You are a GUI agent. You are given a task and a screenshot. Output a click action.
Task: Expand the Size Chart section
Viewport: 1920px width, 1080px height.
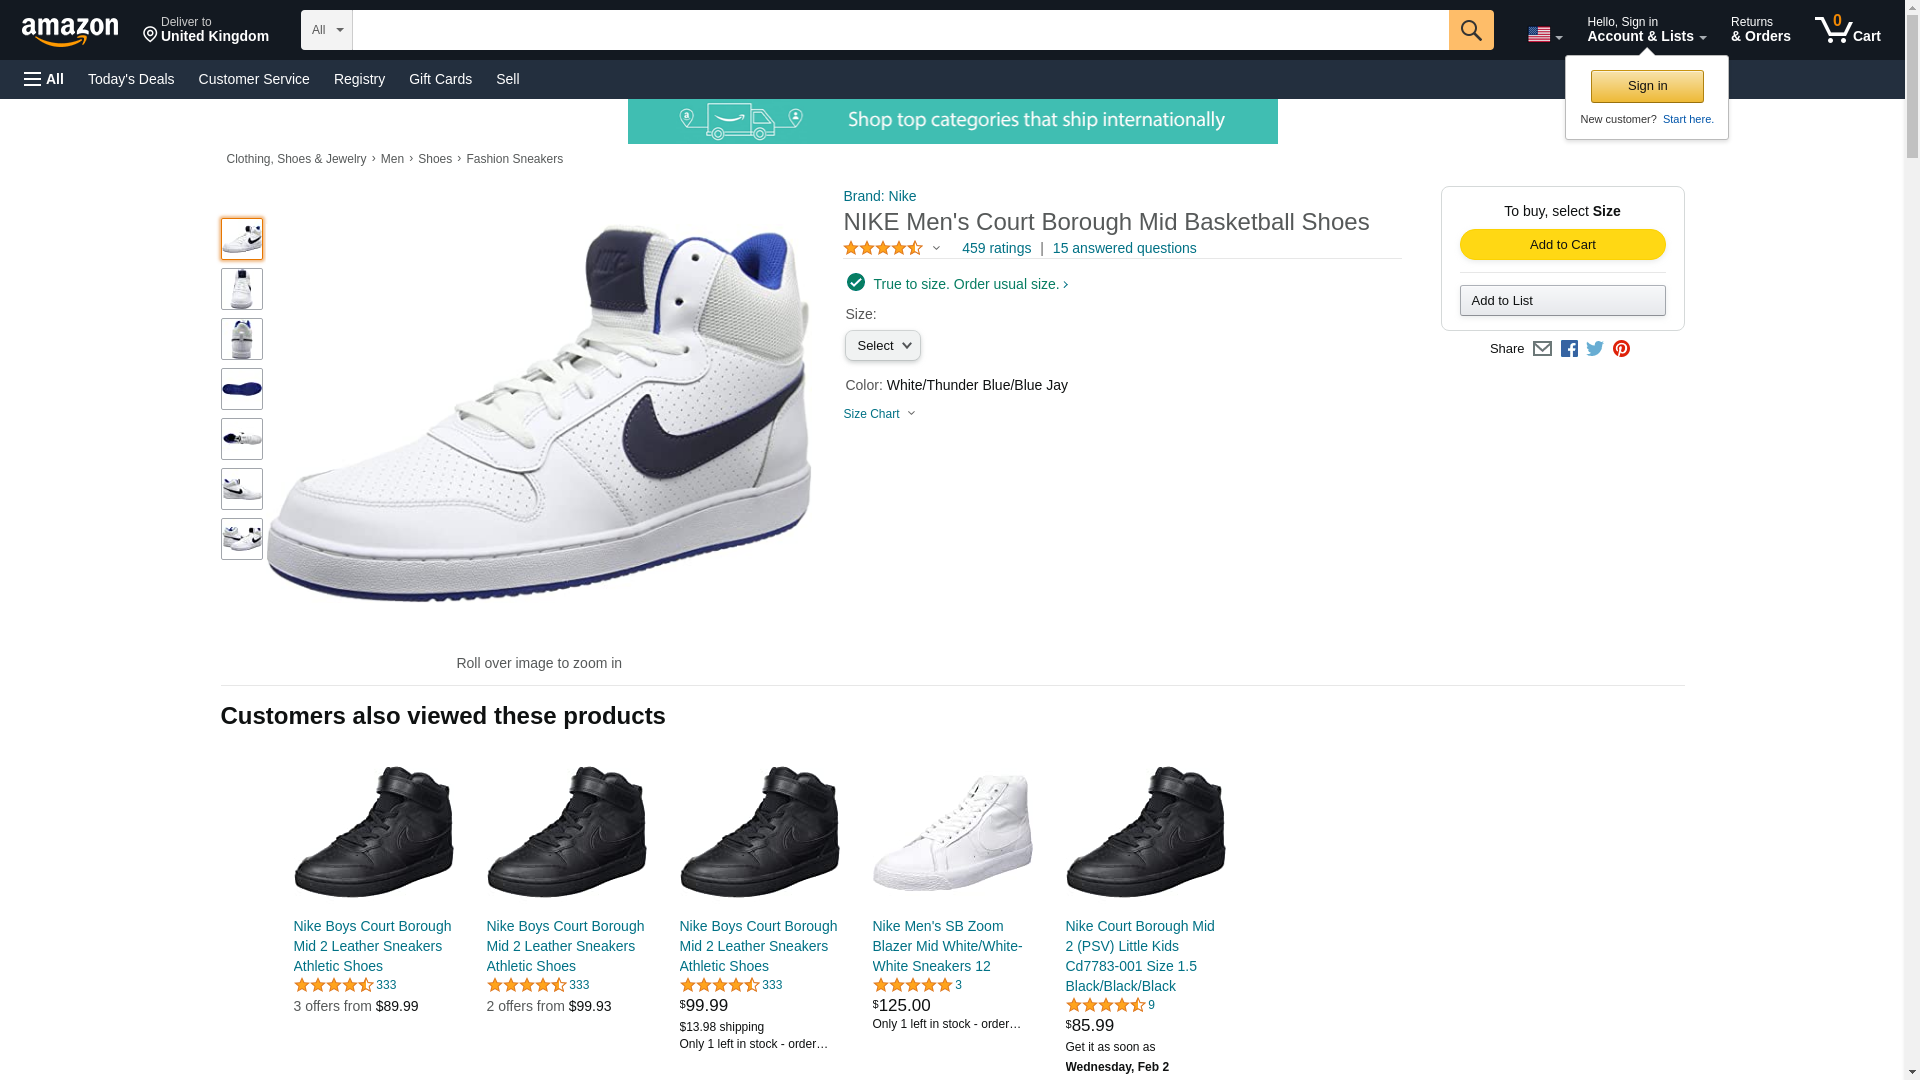pos(879,414)
